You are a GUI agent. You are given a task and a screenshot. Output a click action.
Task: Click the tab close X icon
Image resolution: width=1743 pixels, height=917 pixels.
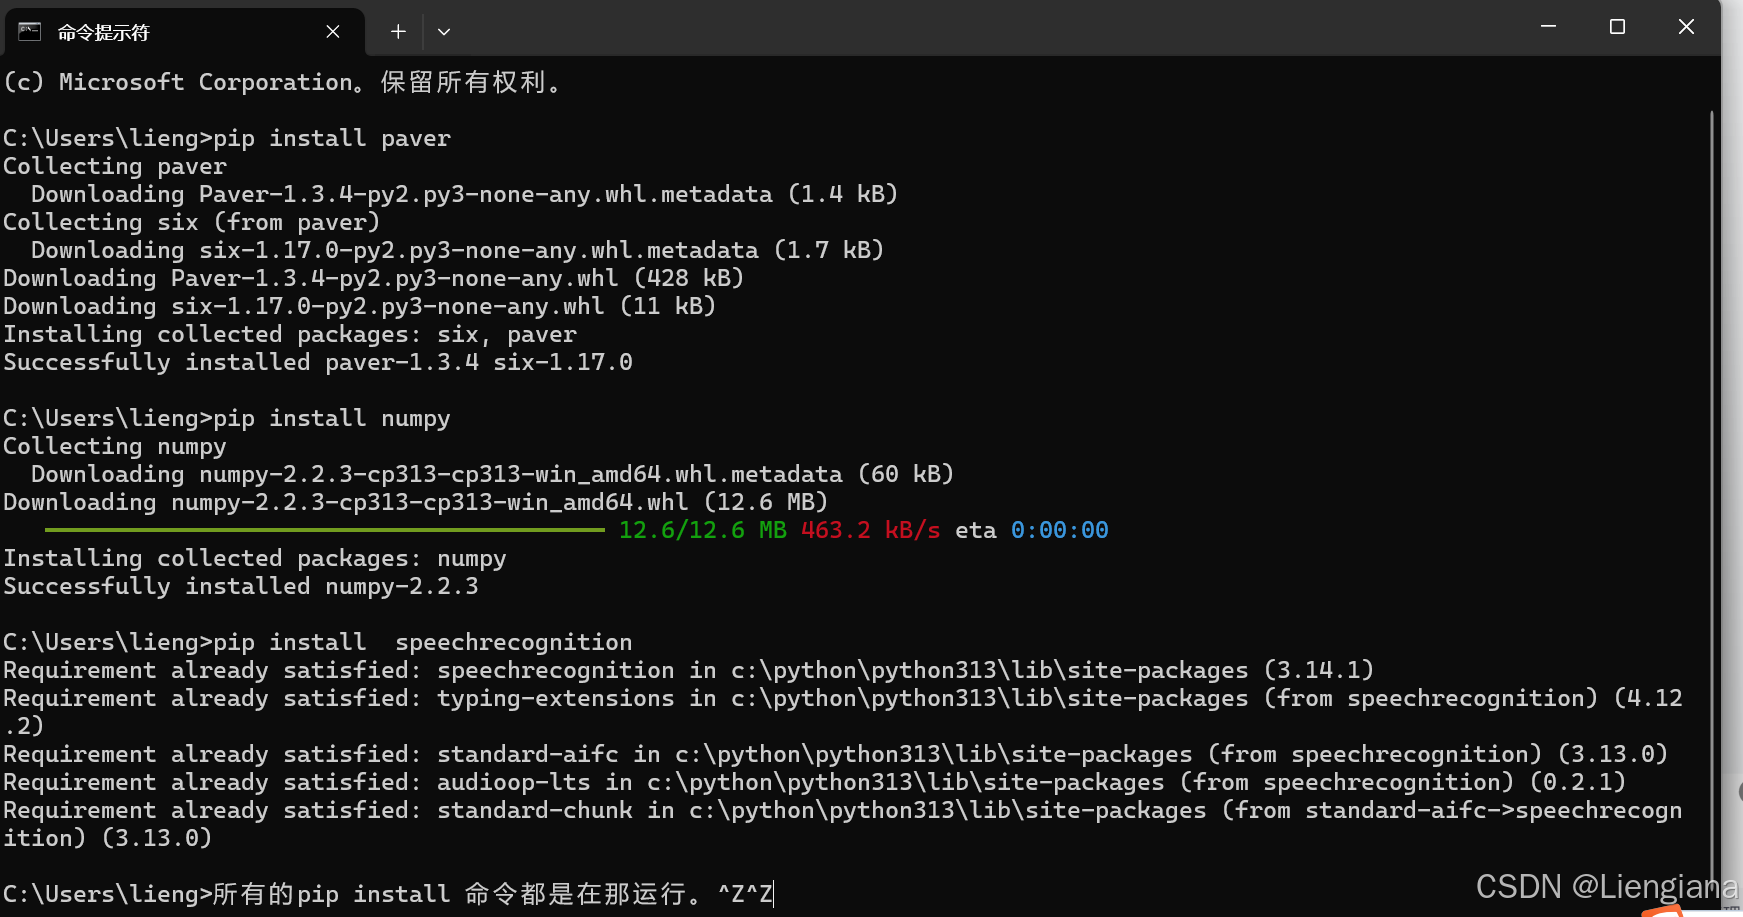coord(333,31)
